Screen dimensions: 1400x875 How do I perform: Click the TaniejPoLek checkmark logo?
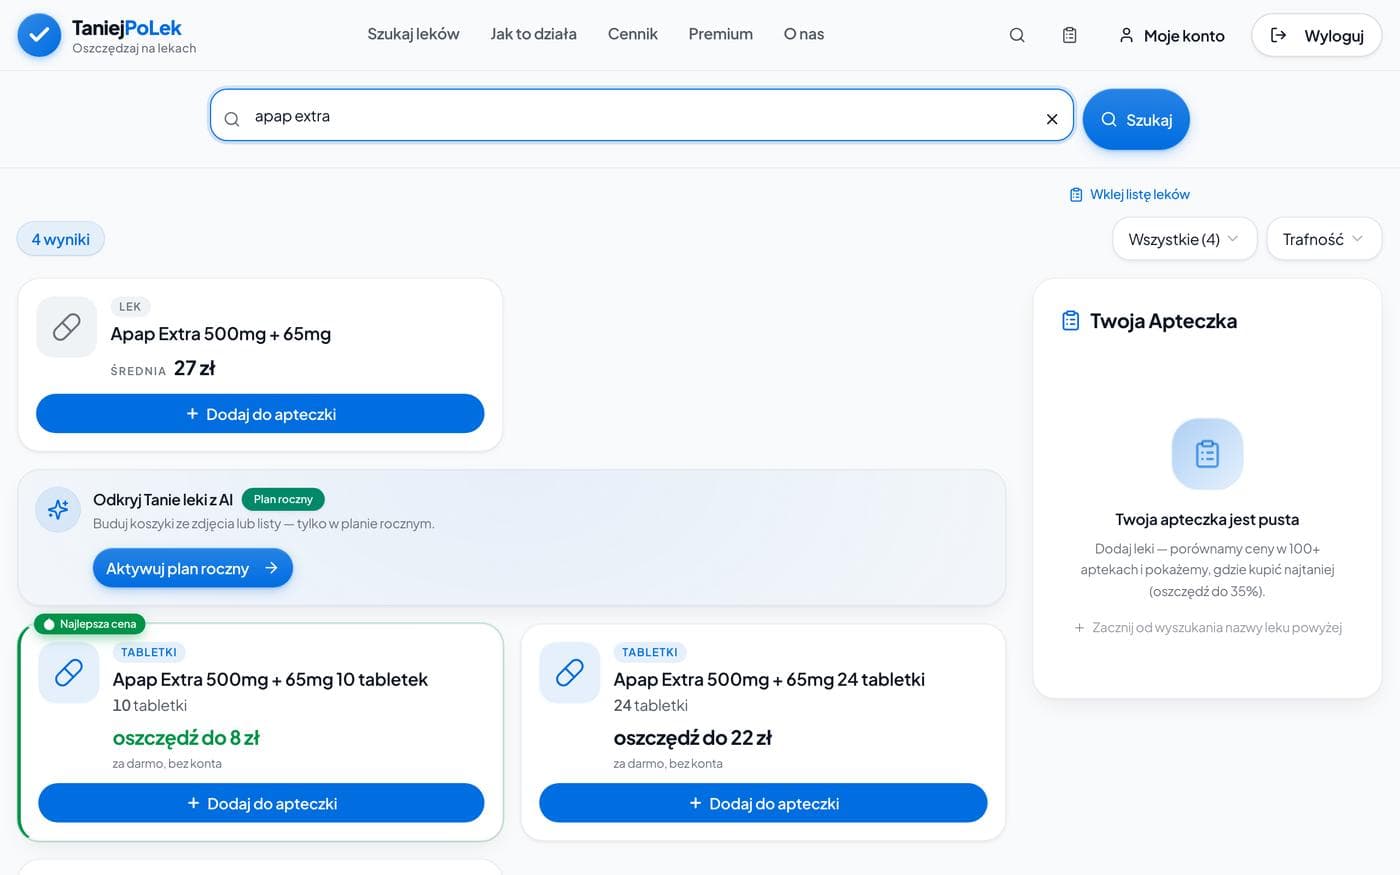point(39,35)
